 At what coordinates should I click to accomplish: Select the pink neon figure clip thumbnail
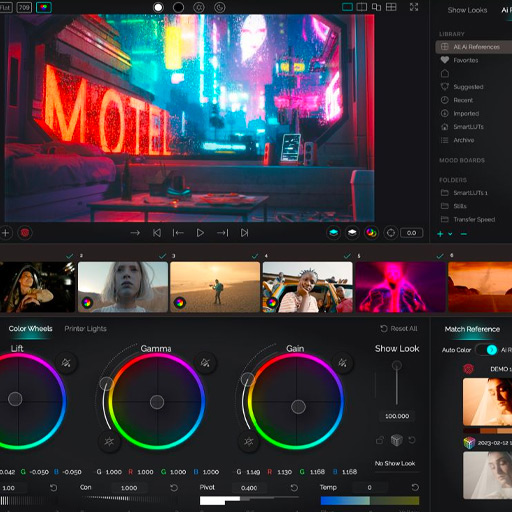pyautogui.click(x=401, y=287)
